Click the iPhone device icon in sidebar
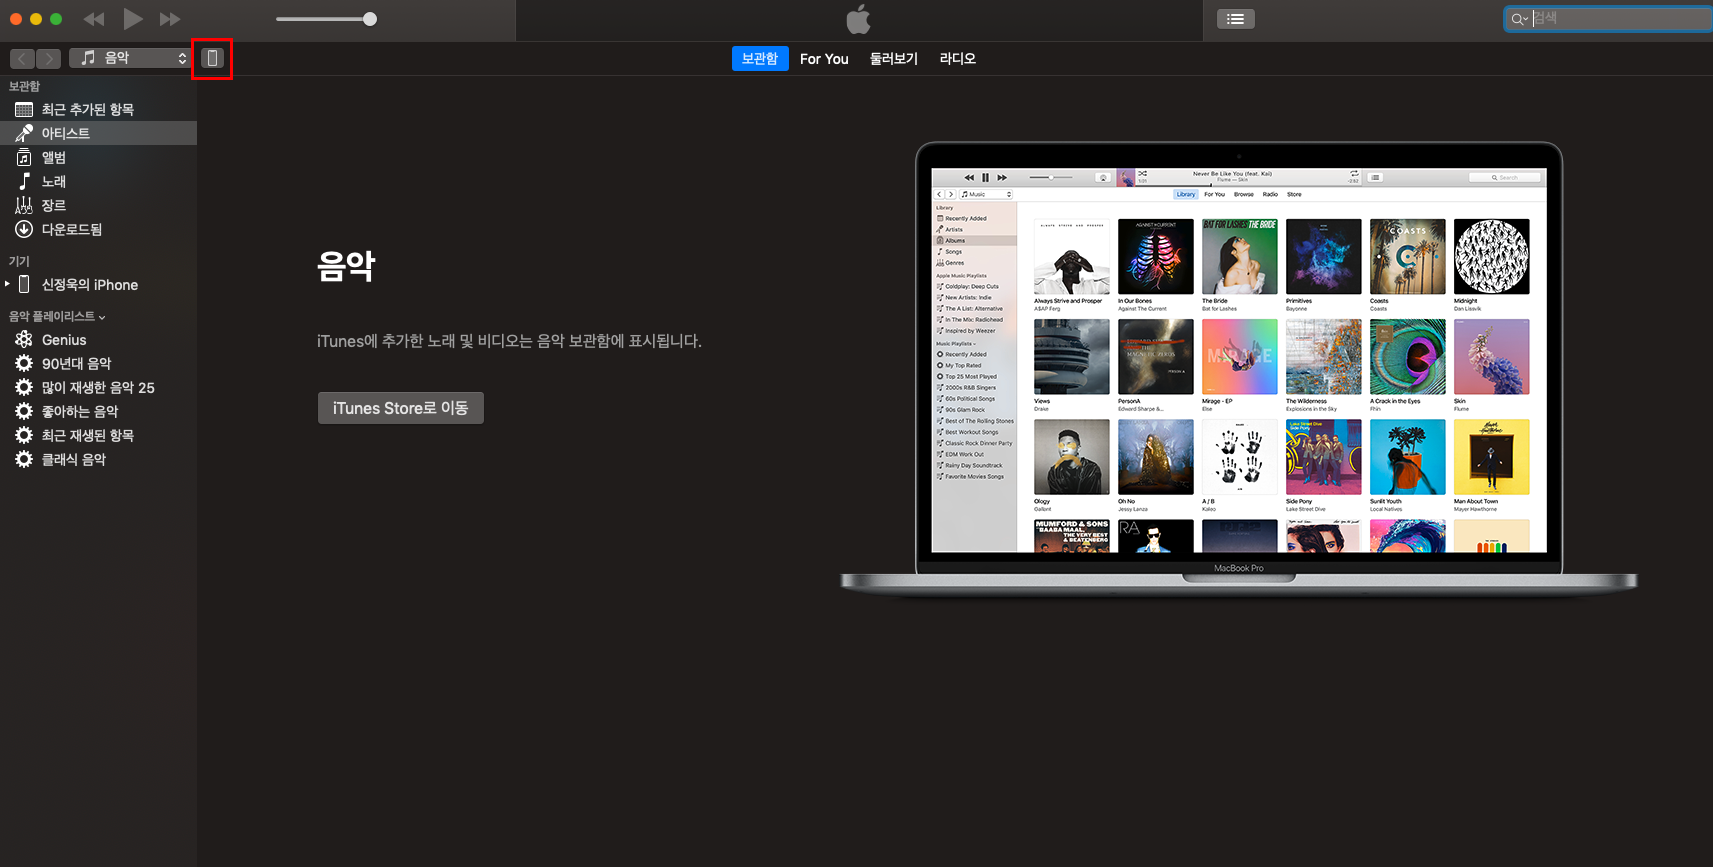Screen dimensions: 1713x867 click(24, 284)
